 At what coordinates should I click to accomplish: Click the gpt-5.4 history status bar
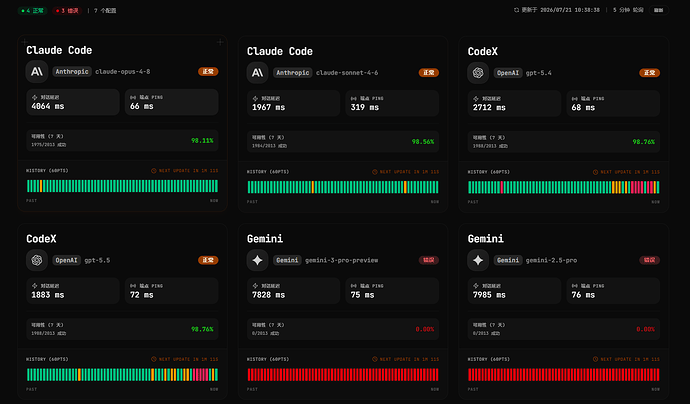coord(564,187)
